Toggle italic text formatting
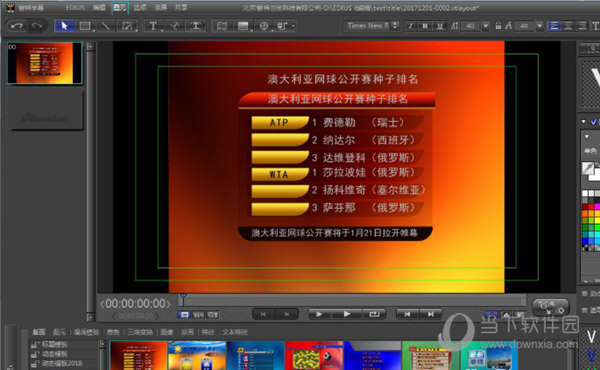The width and height of the screenshot is (600, 370). (x=411, y=26)
